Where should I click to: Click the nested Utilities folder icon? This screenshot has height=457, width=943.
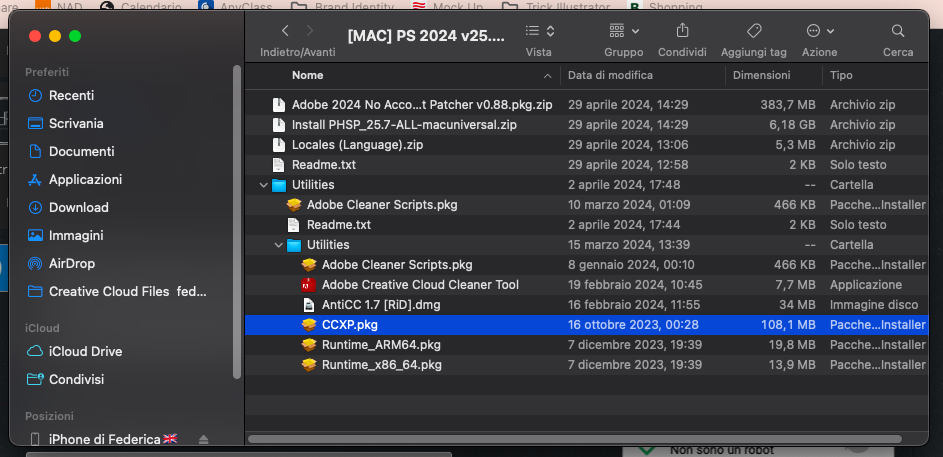click(293, 245)
